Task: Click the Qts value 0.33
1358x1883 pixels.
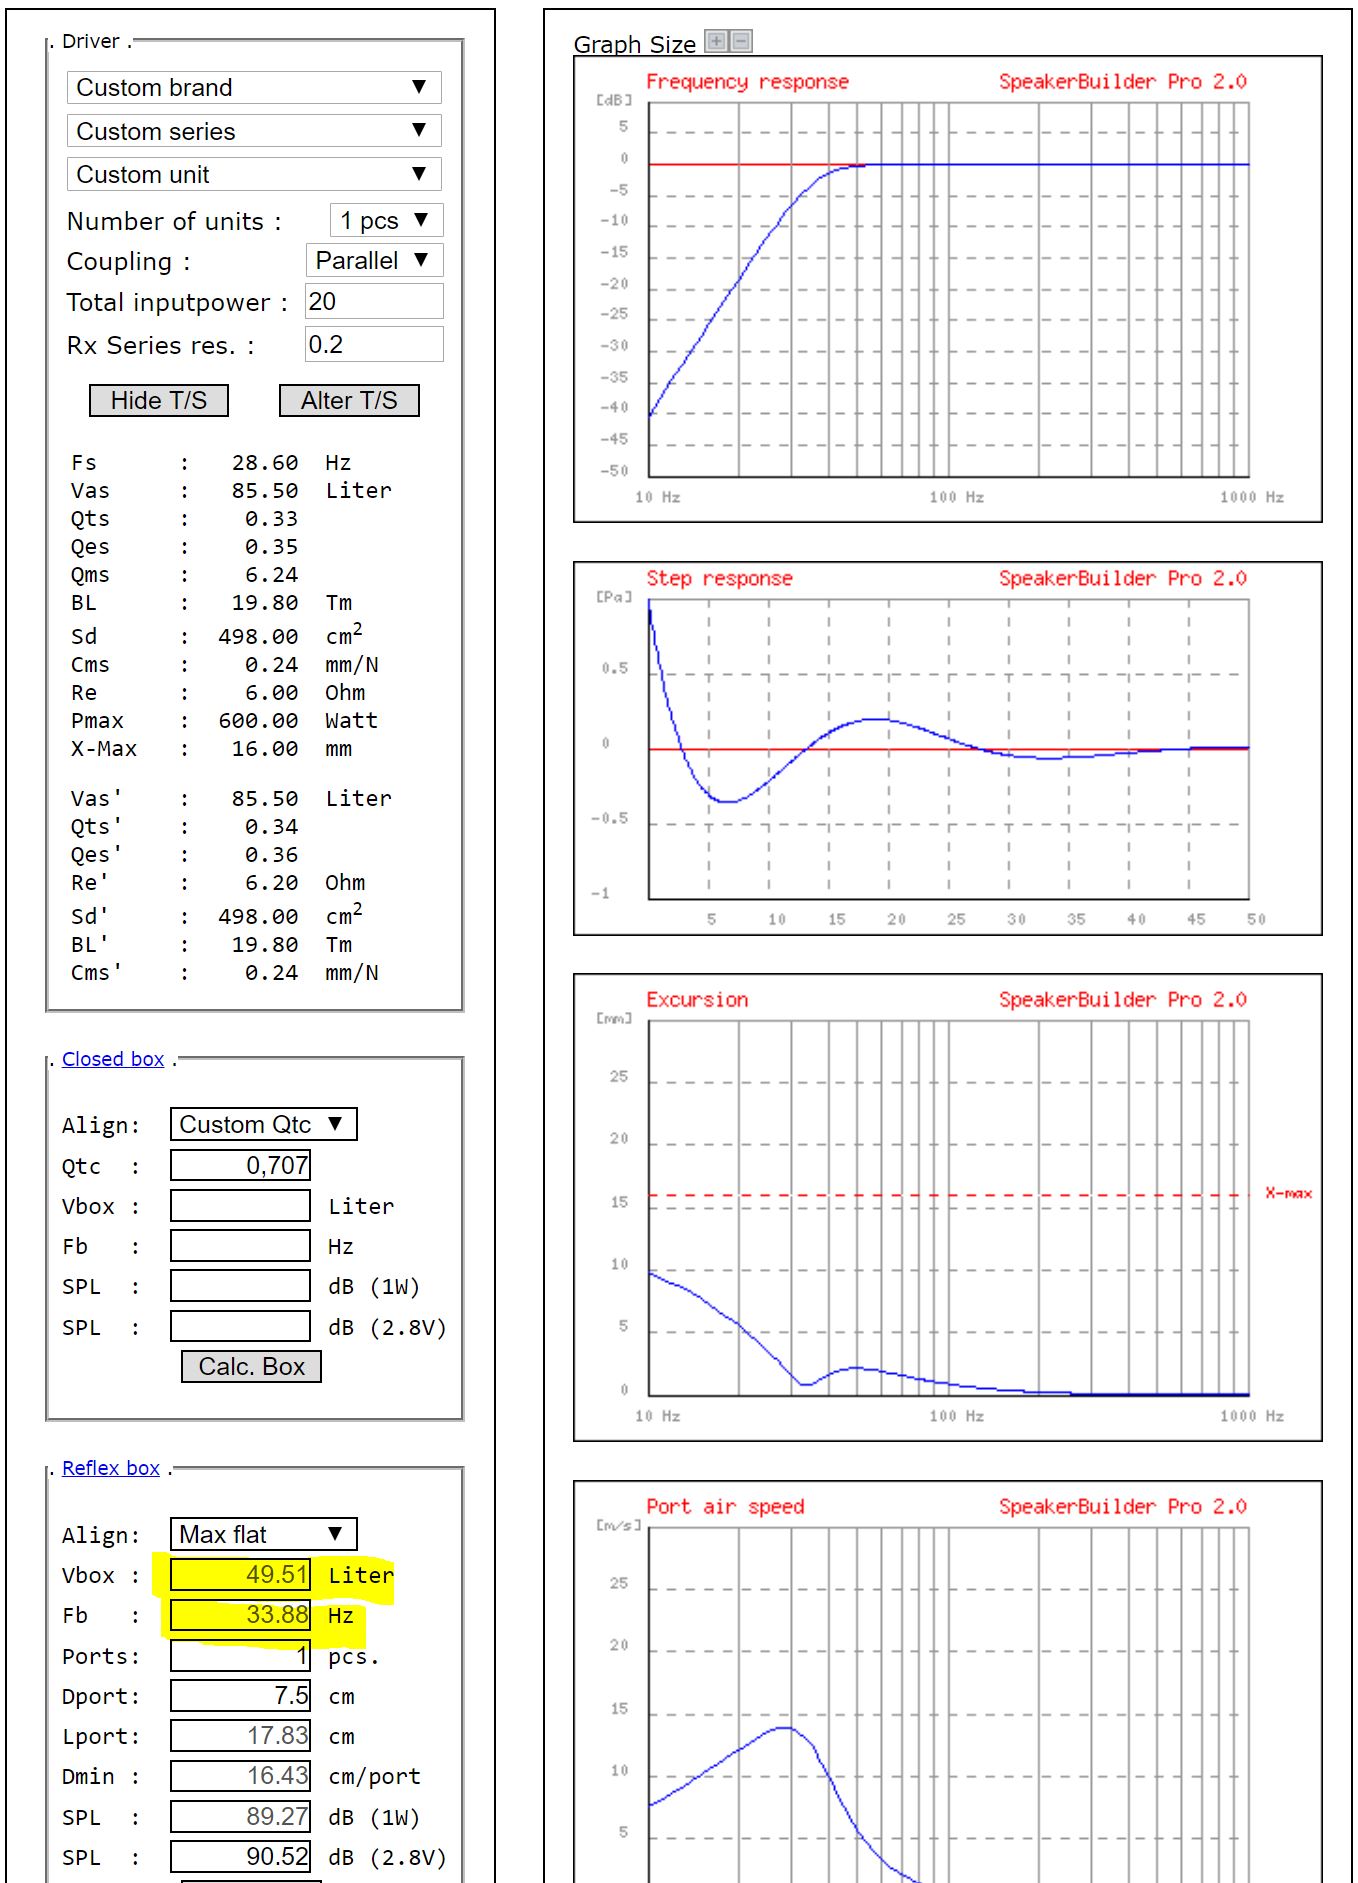Action: click(271, 519)
